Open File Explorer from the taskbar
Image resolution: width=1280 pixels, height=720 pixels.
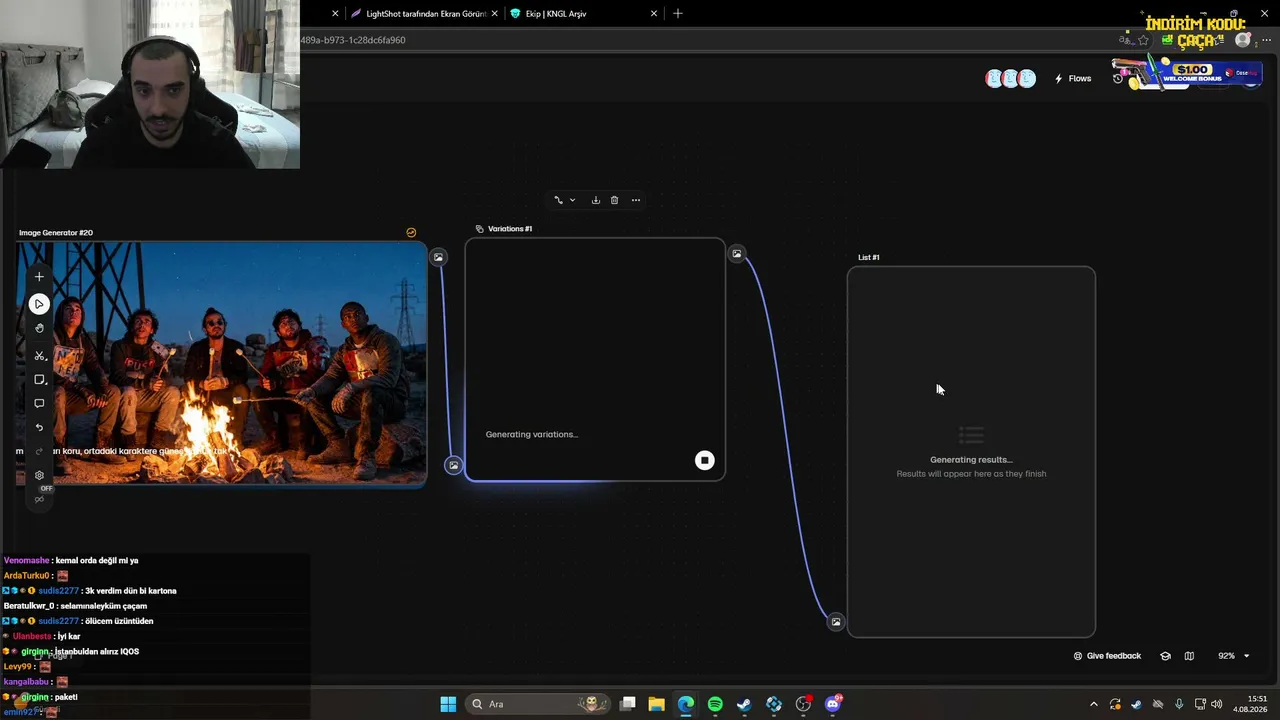pyautogui.click(x=656, y=704)
